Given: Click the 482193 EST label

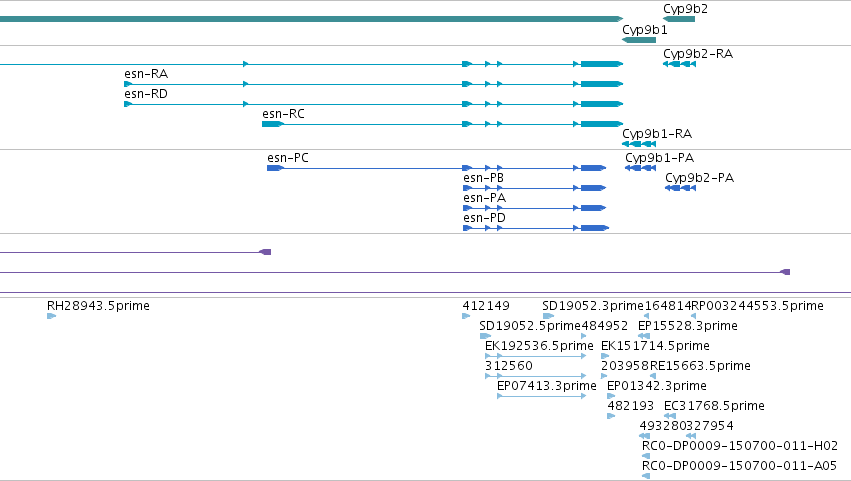Looking at the screenshot, I should [x=630, y=406].
